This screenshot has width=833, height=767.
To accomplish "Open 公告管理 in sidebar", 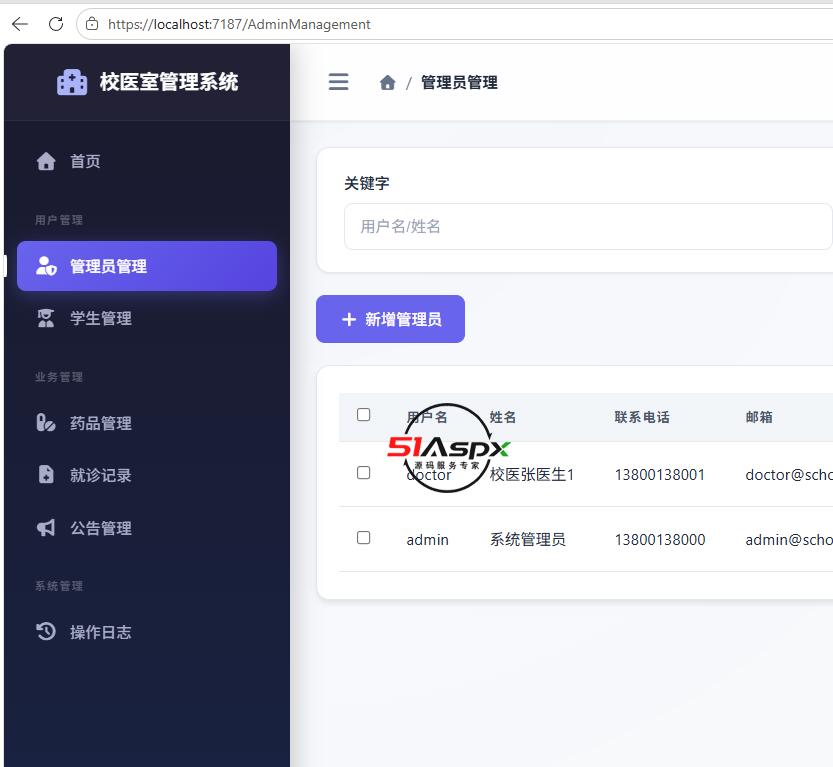I will click(147, 528).
